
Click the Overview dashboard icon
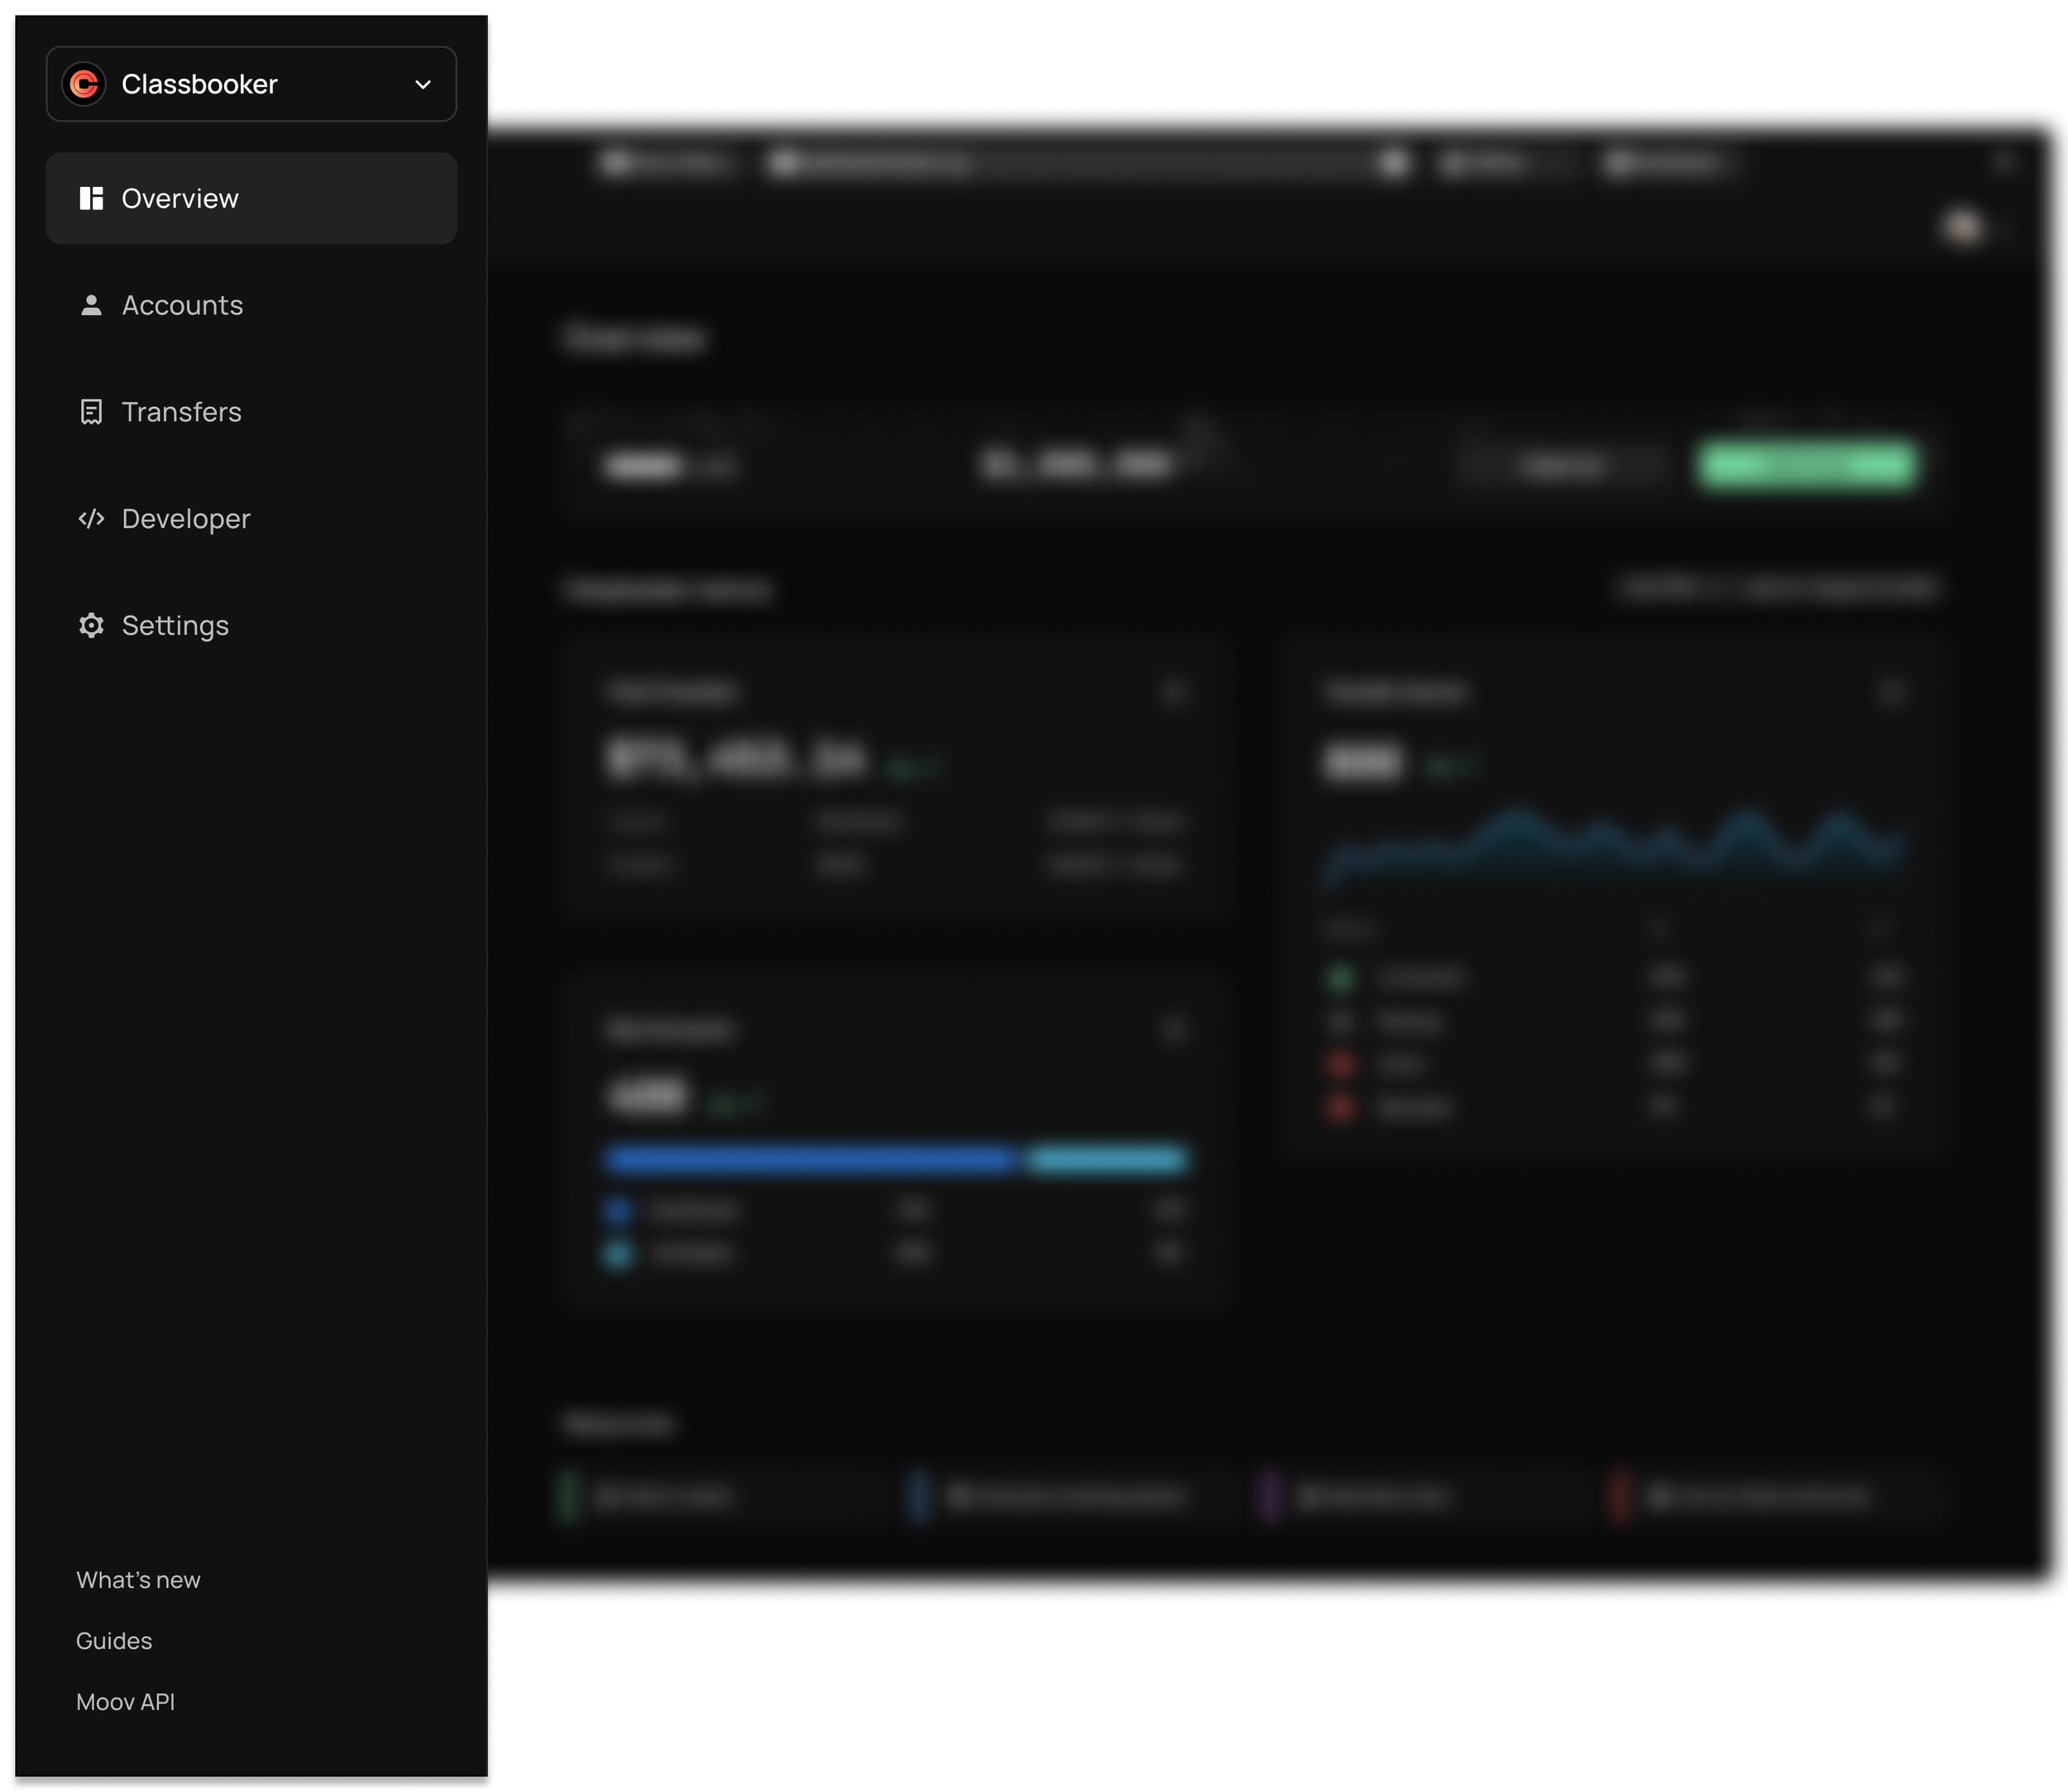coord(91,198)
